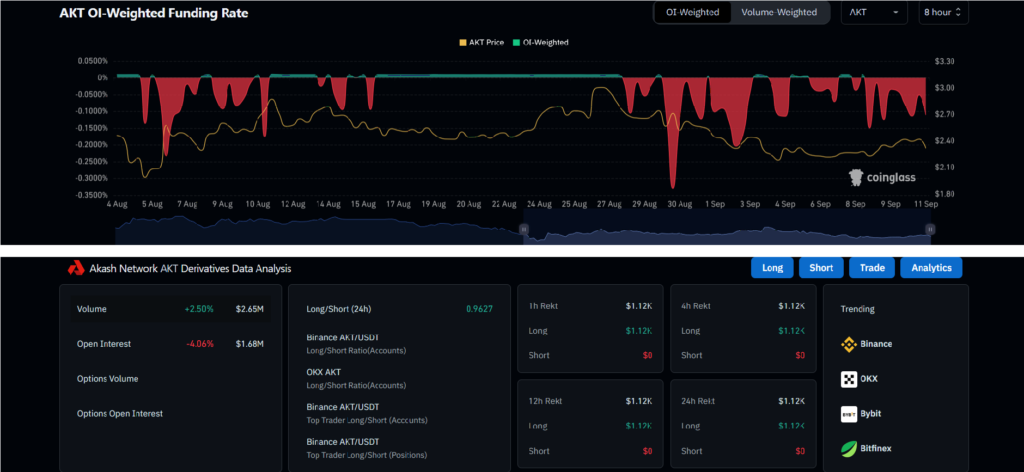Click Volume change +2.50% value
This screenshot has width=1024, height=472.
point(199,309)
